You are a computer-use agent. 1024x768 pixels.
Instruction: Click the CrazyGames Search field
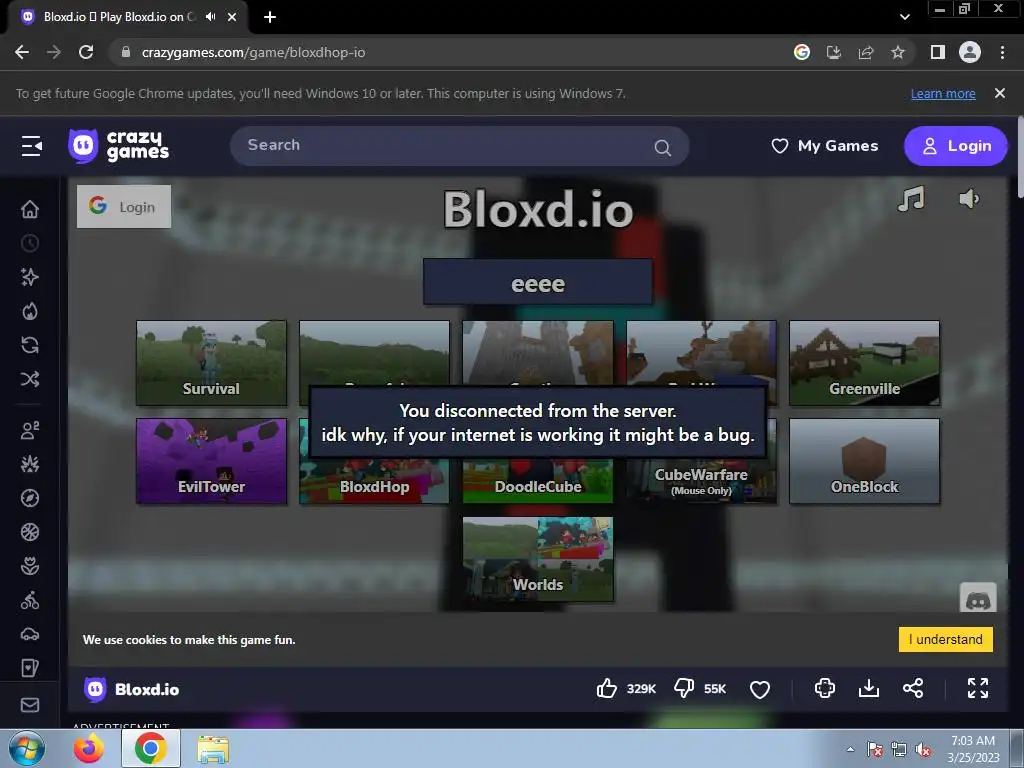coord(459,146)
